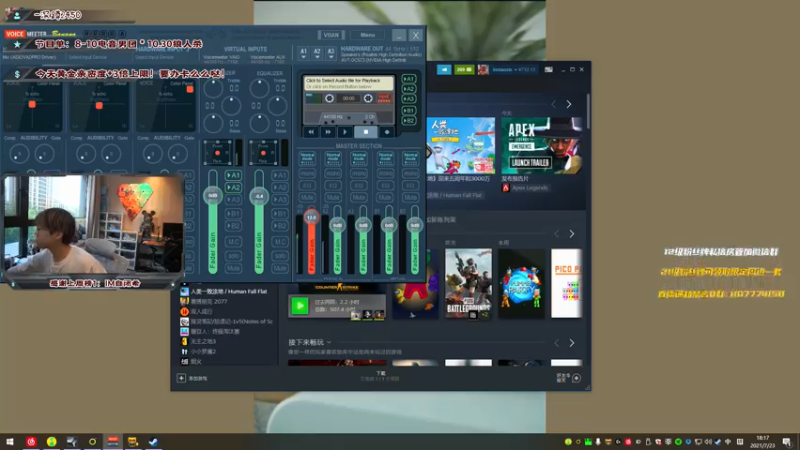Toggle cassette playback output to A1
Image resolution: width=800 pixels, height=450 pixels.
click(x=409, y=79)
